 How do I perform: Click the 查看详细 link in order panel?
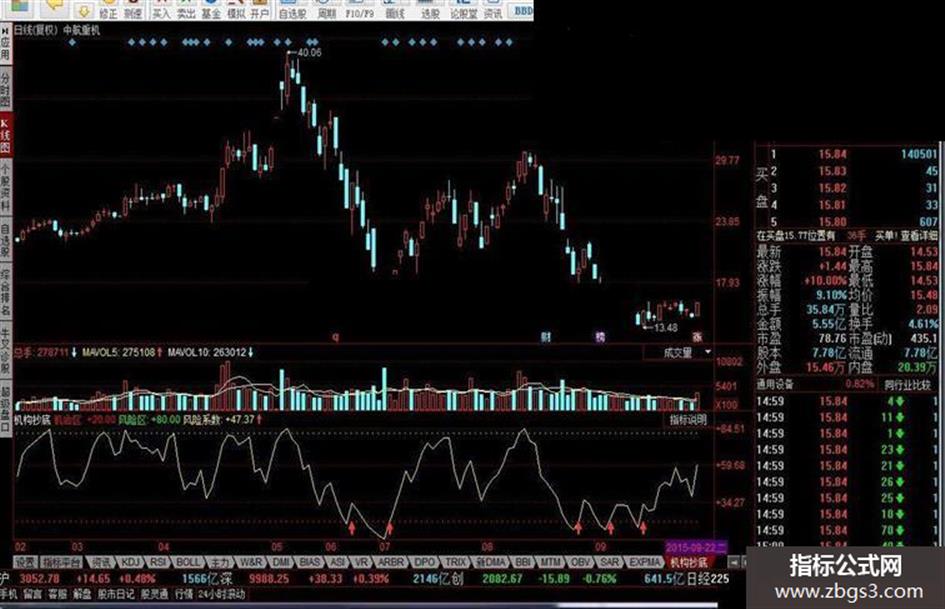920,236
